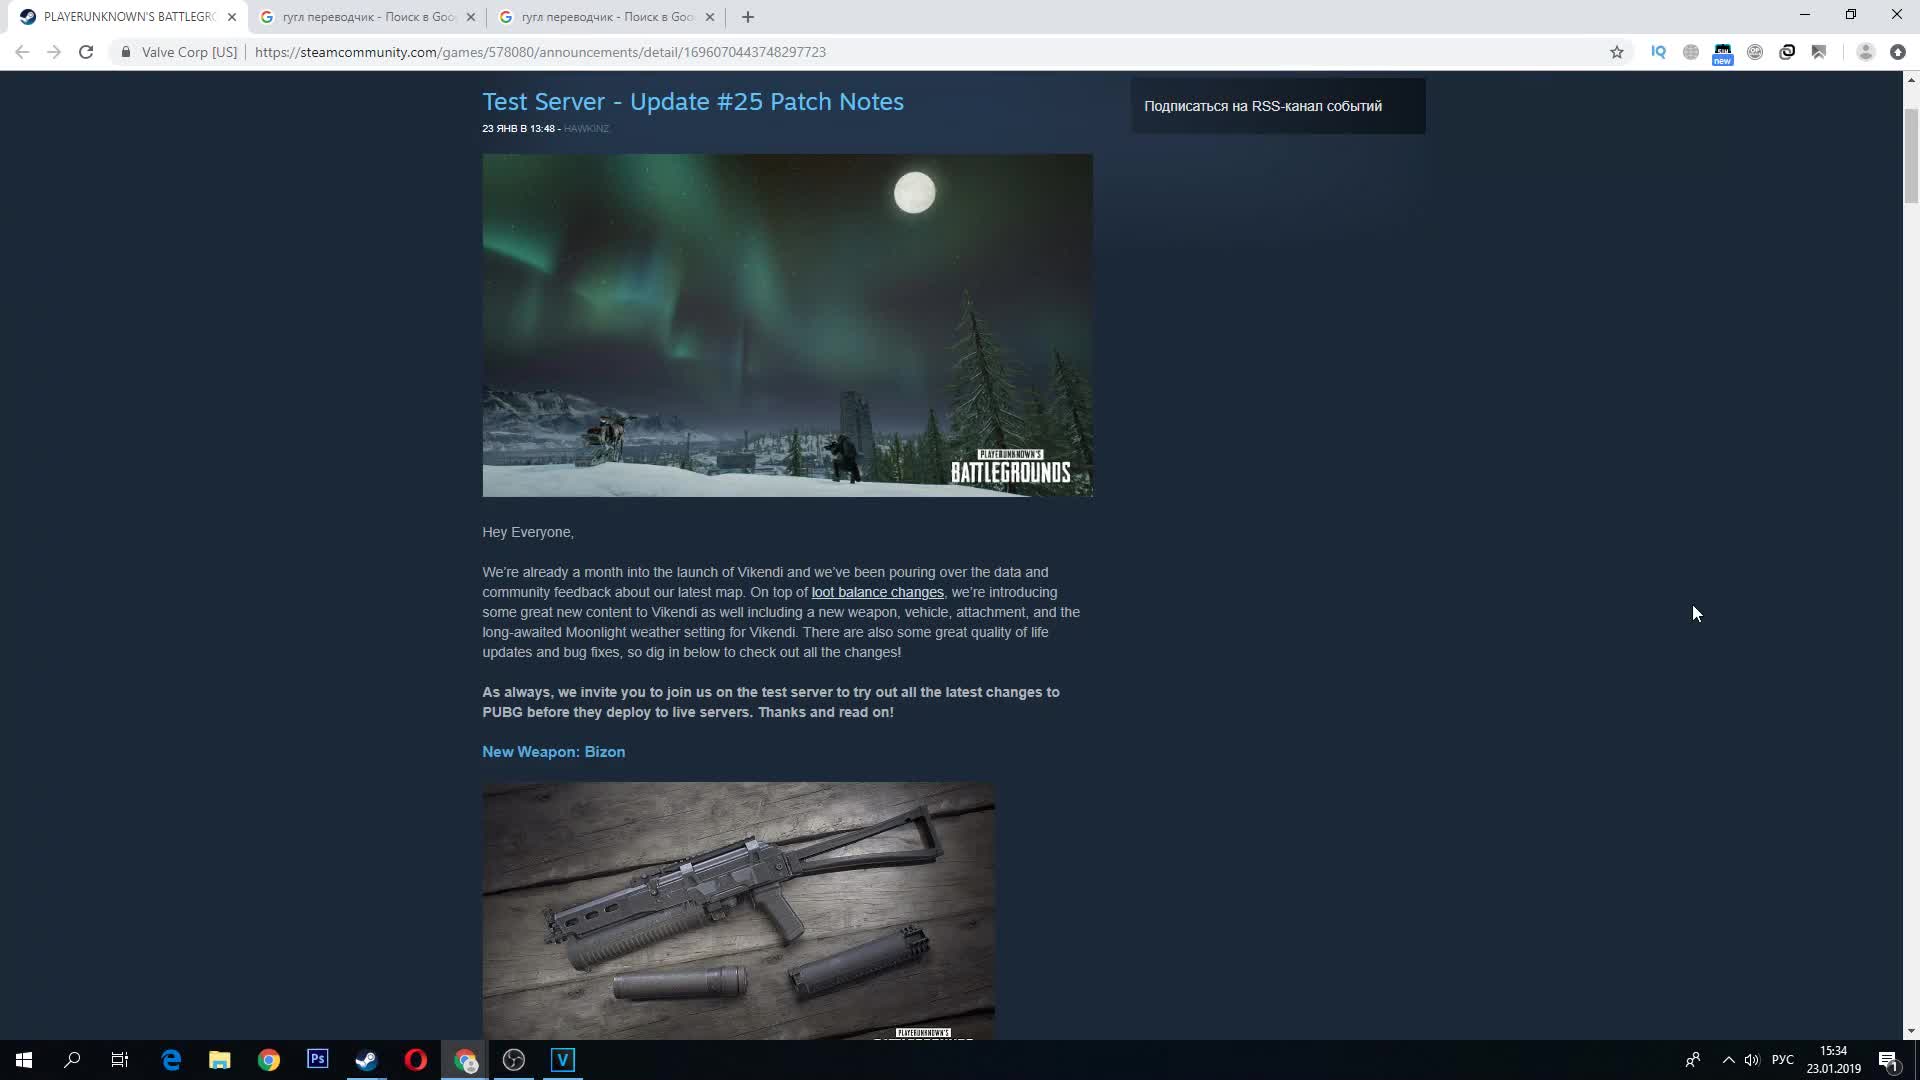Click the globe extension icon in toolbar
Viewport: 1920px width, 1080px height.
1691,52
